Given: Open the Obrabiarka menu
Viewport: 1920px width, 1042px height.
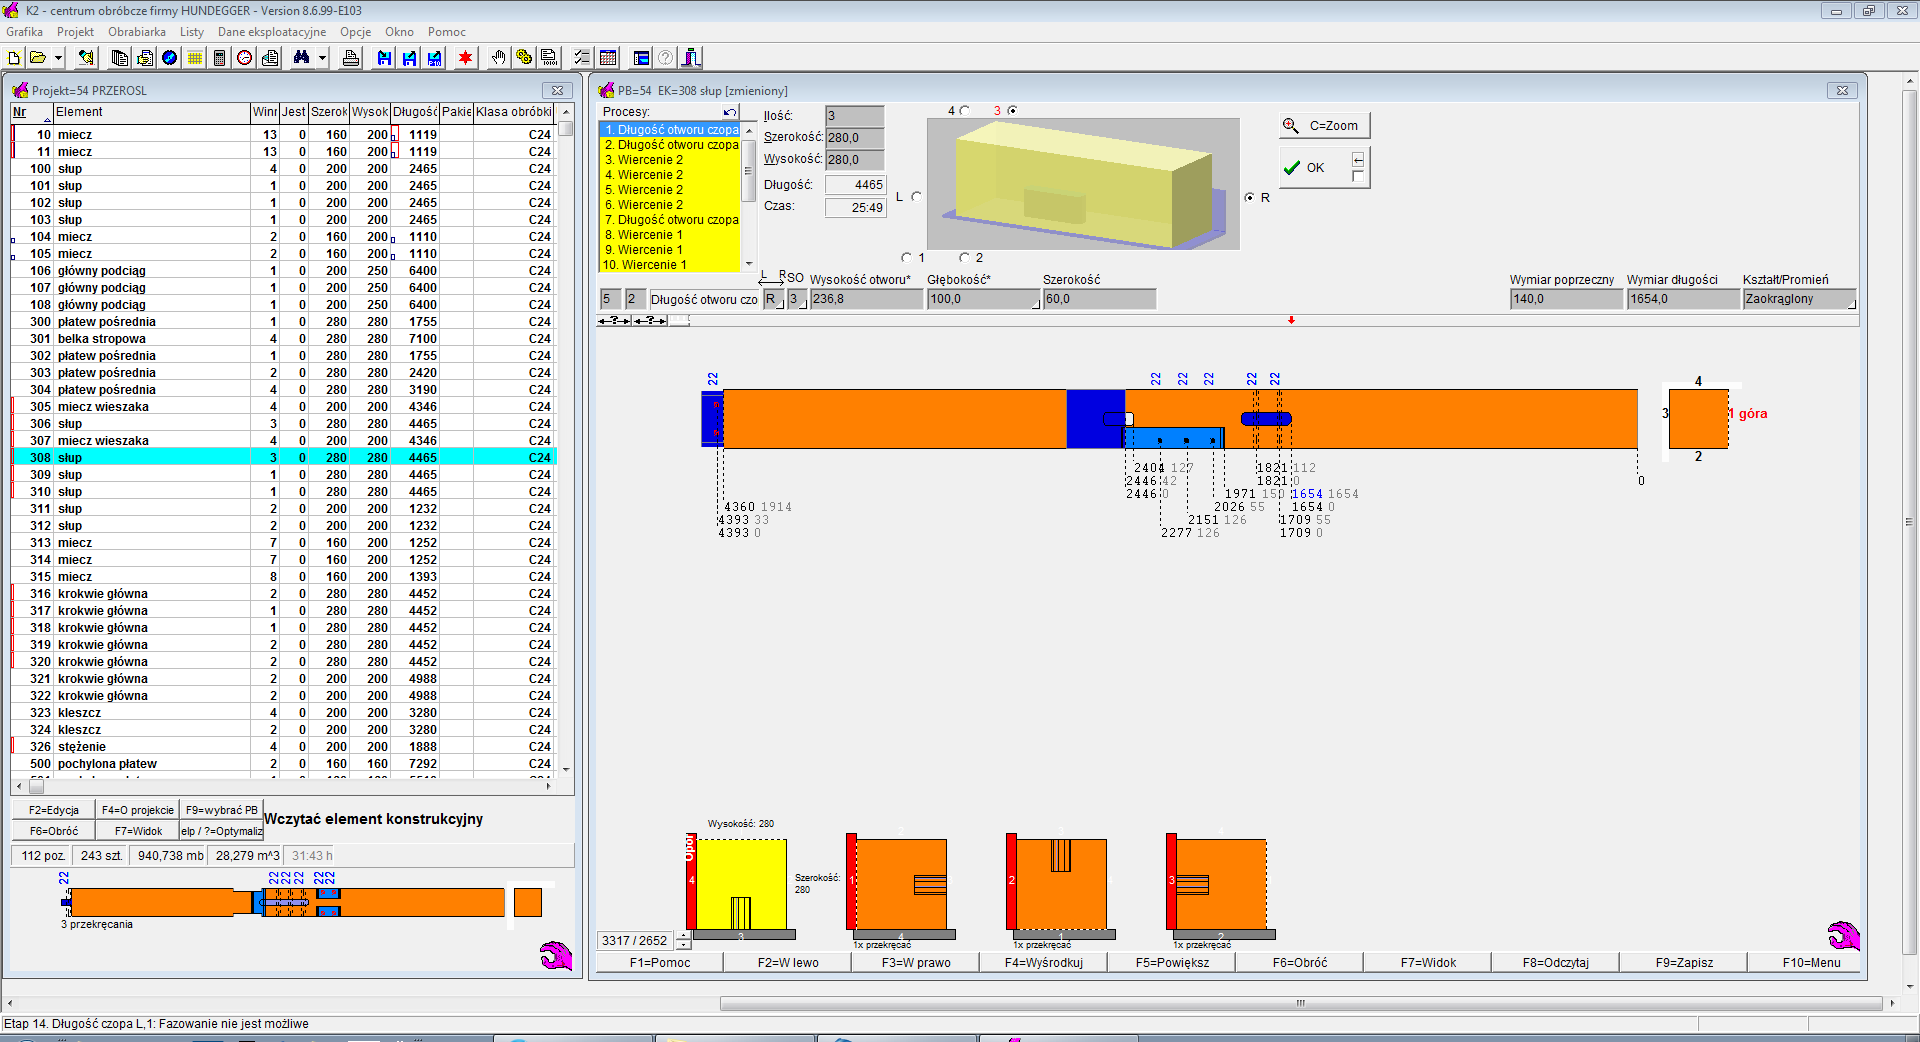Looking at the screenshot, I should pyautogui.click(x=136, y=32).
